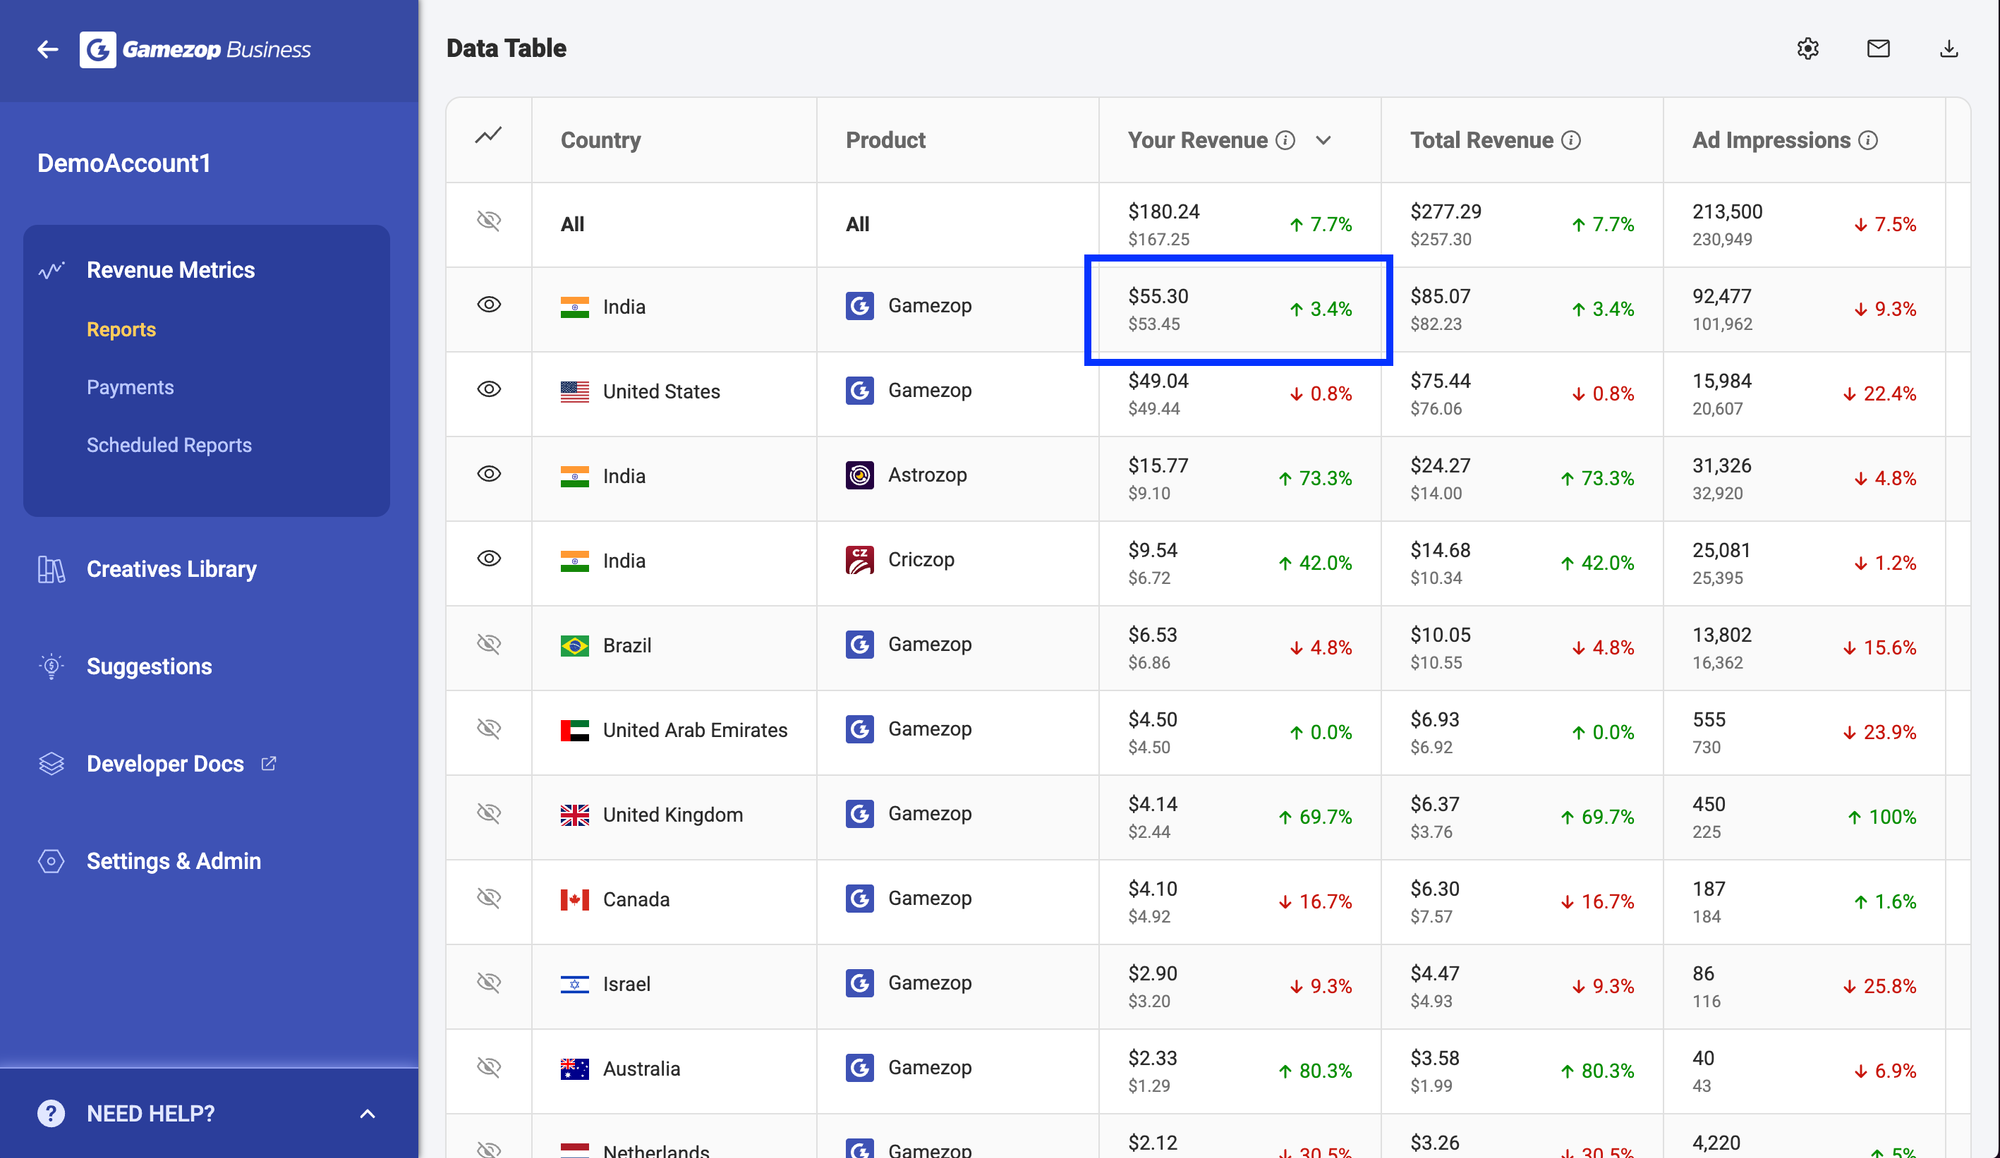The height and width of the screenshot is (1158, 2000).
Task: Show Brazil row in the chart
Action: point(488,644)
